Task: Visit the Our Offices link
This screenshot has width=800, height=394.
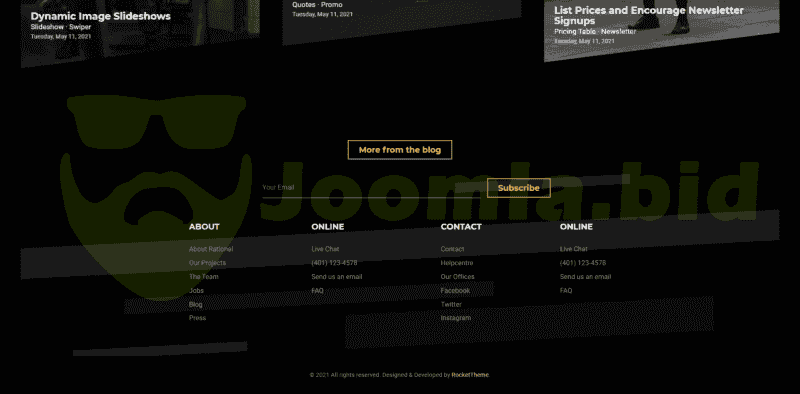Action: tap(458, 277)
